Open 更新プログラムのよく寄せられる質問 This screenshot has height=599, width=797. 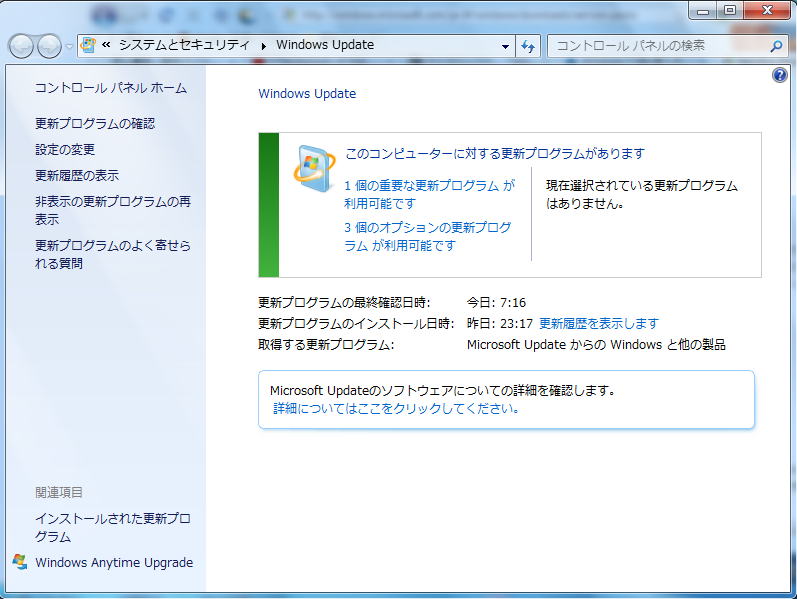pyautogui.click(x=112, y=254)
